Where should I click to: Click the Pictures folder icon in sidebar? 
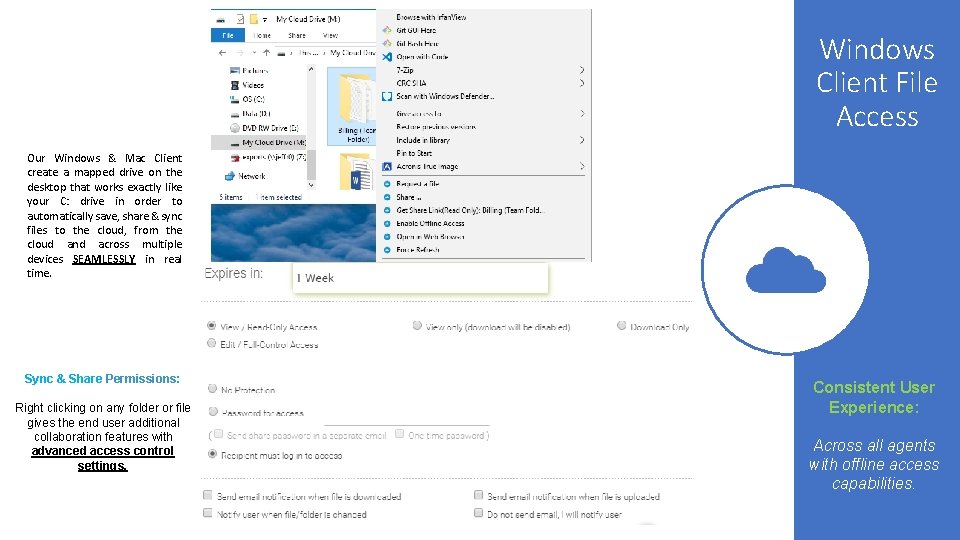coord(234,71)
